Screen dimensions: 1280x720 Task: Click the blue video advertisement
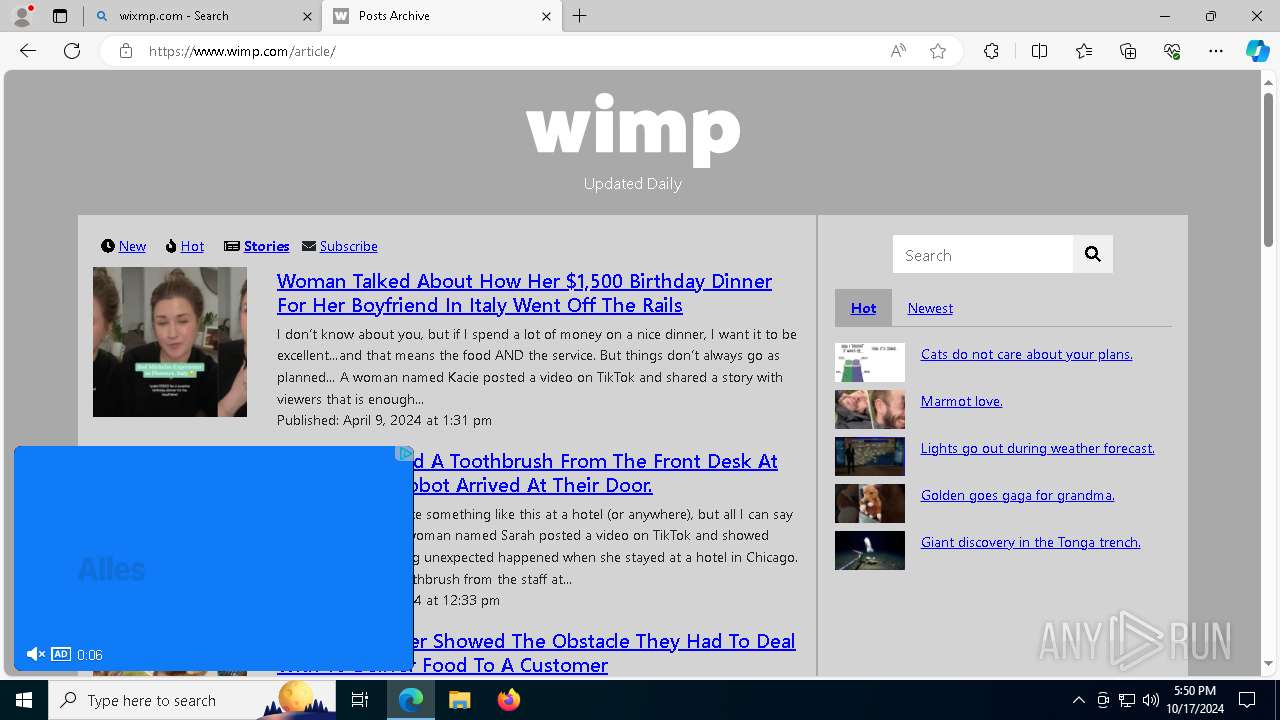point(214,558)
